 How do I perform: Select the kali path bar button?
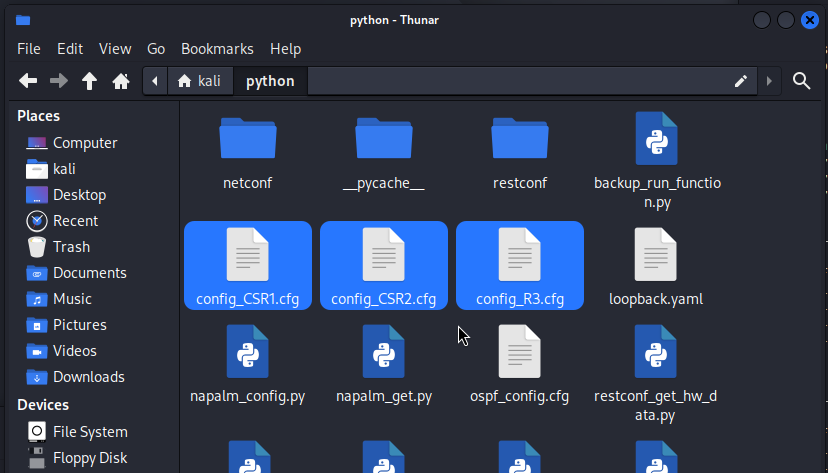point(200,81)
